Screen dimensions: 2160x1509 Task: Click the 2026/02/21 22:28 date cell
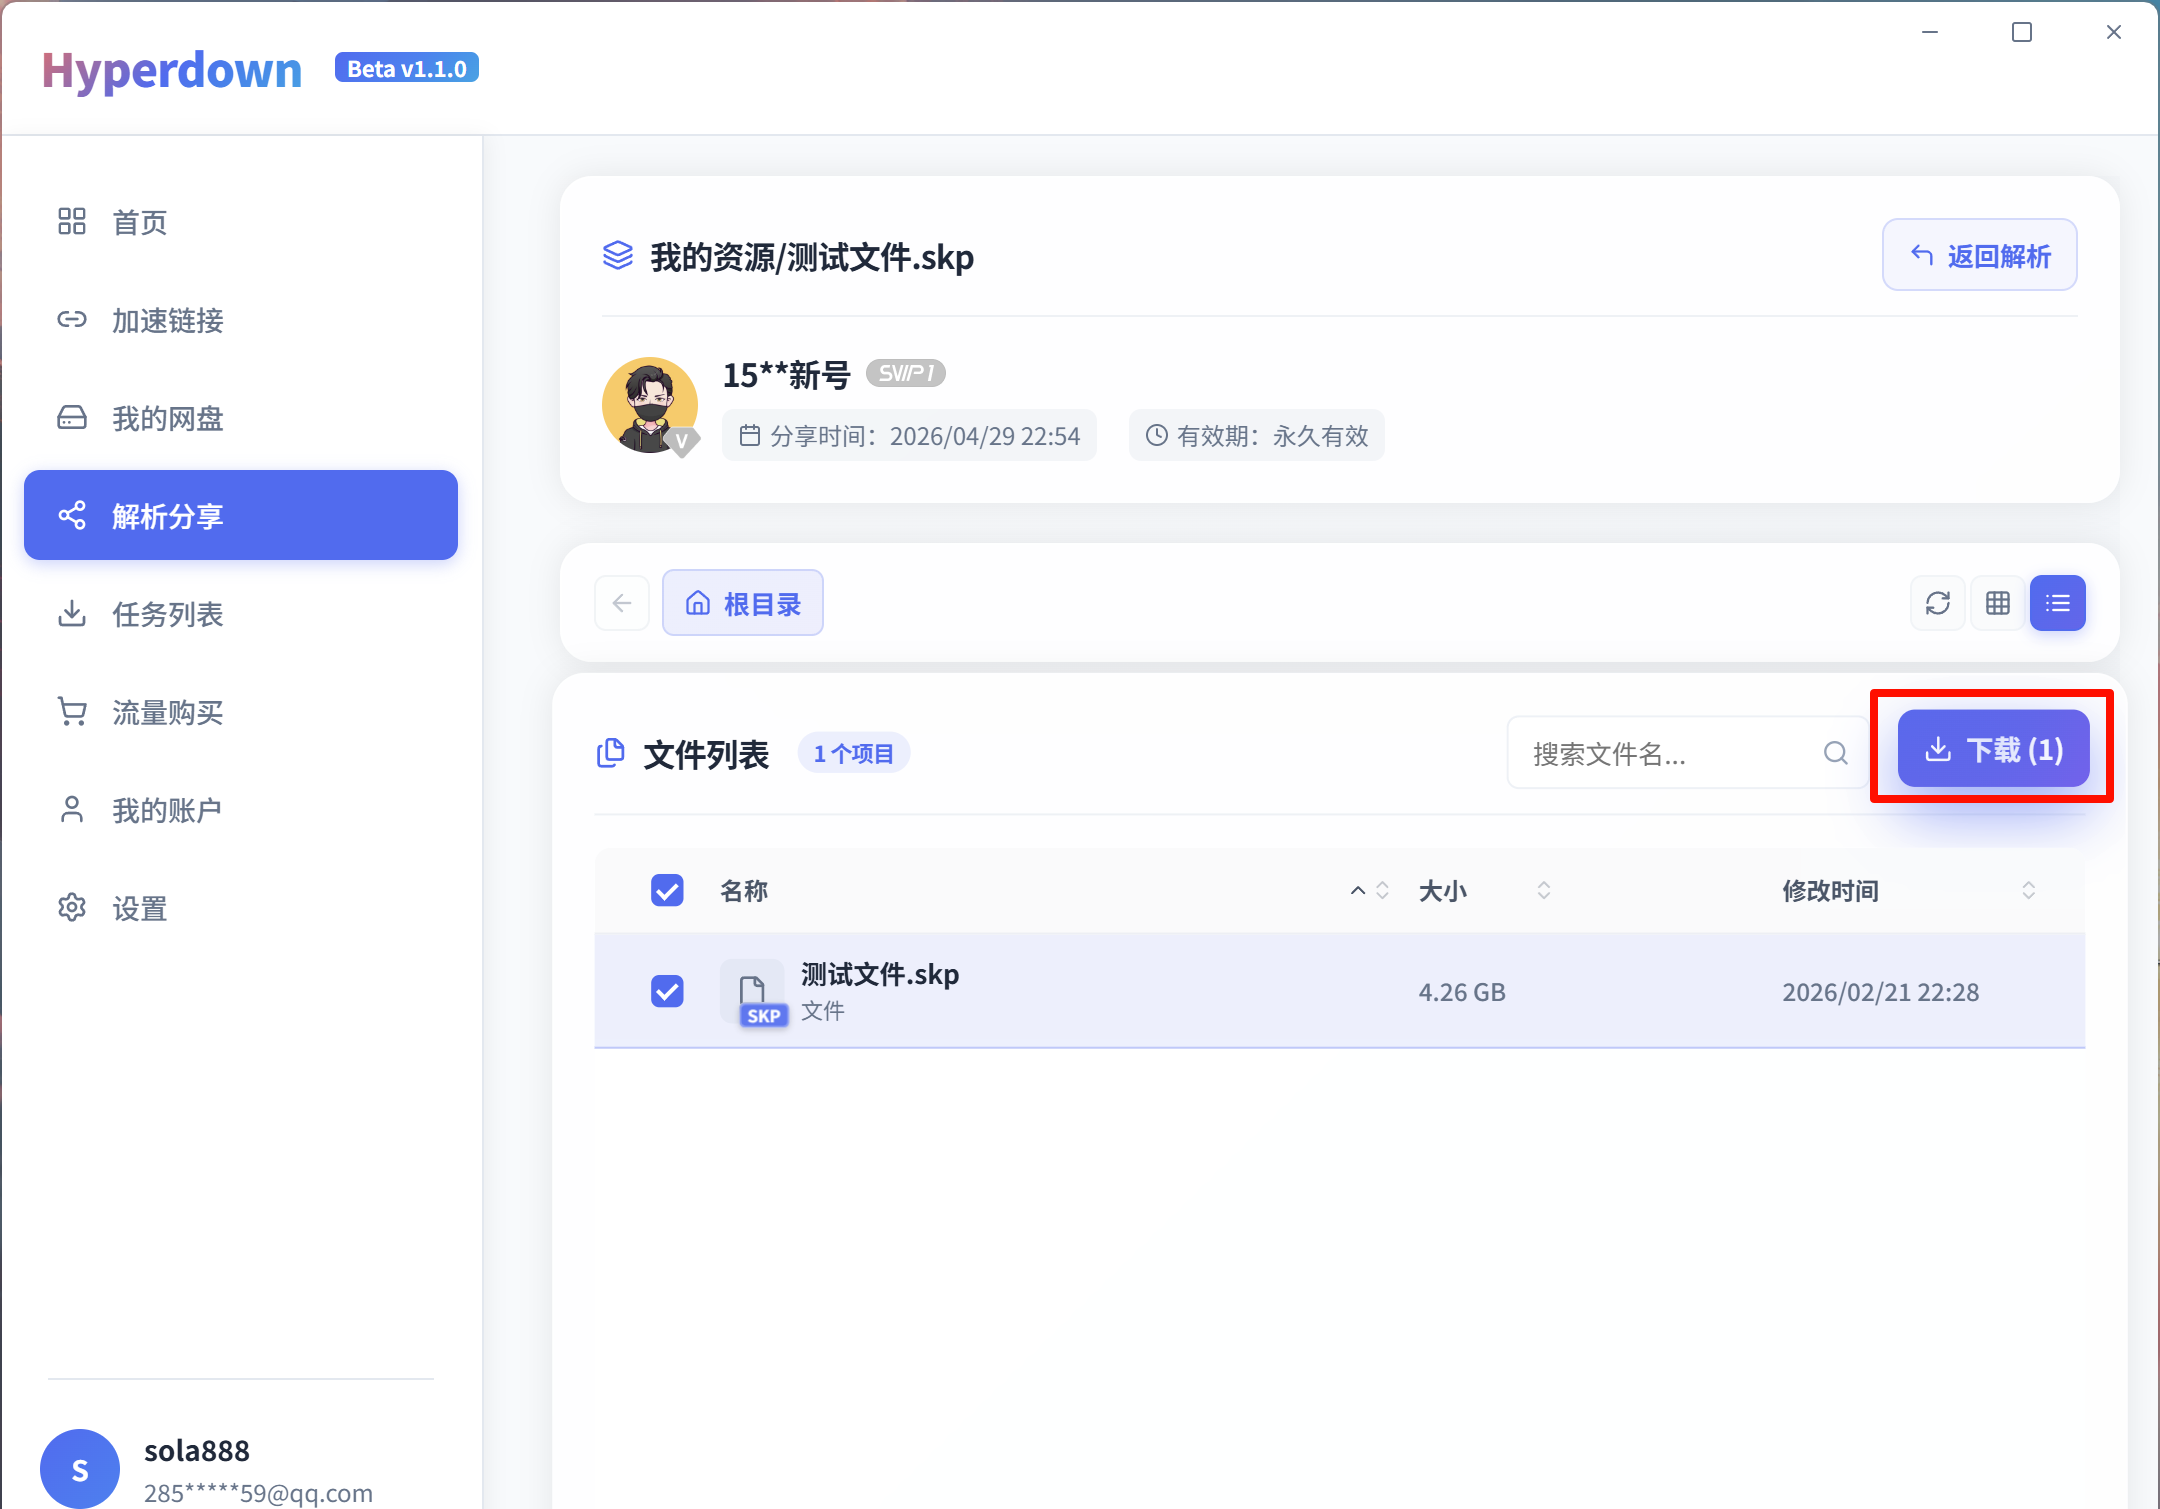click(x=1880, y=992)
